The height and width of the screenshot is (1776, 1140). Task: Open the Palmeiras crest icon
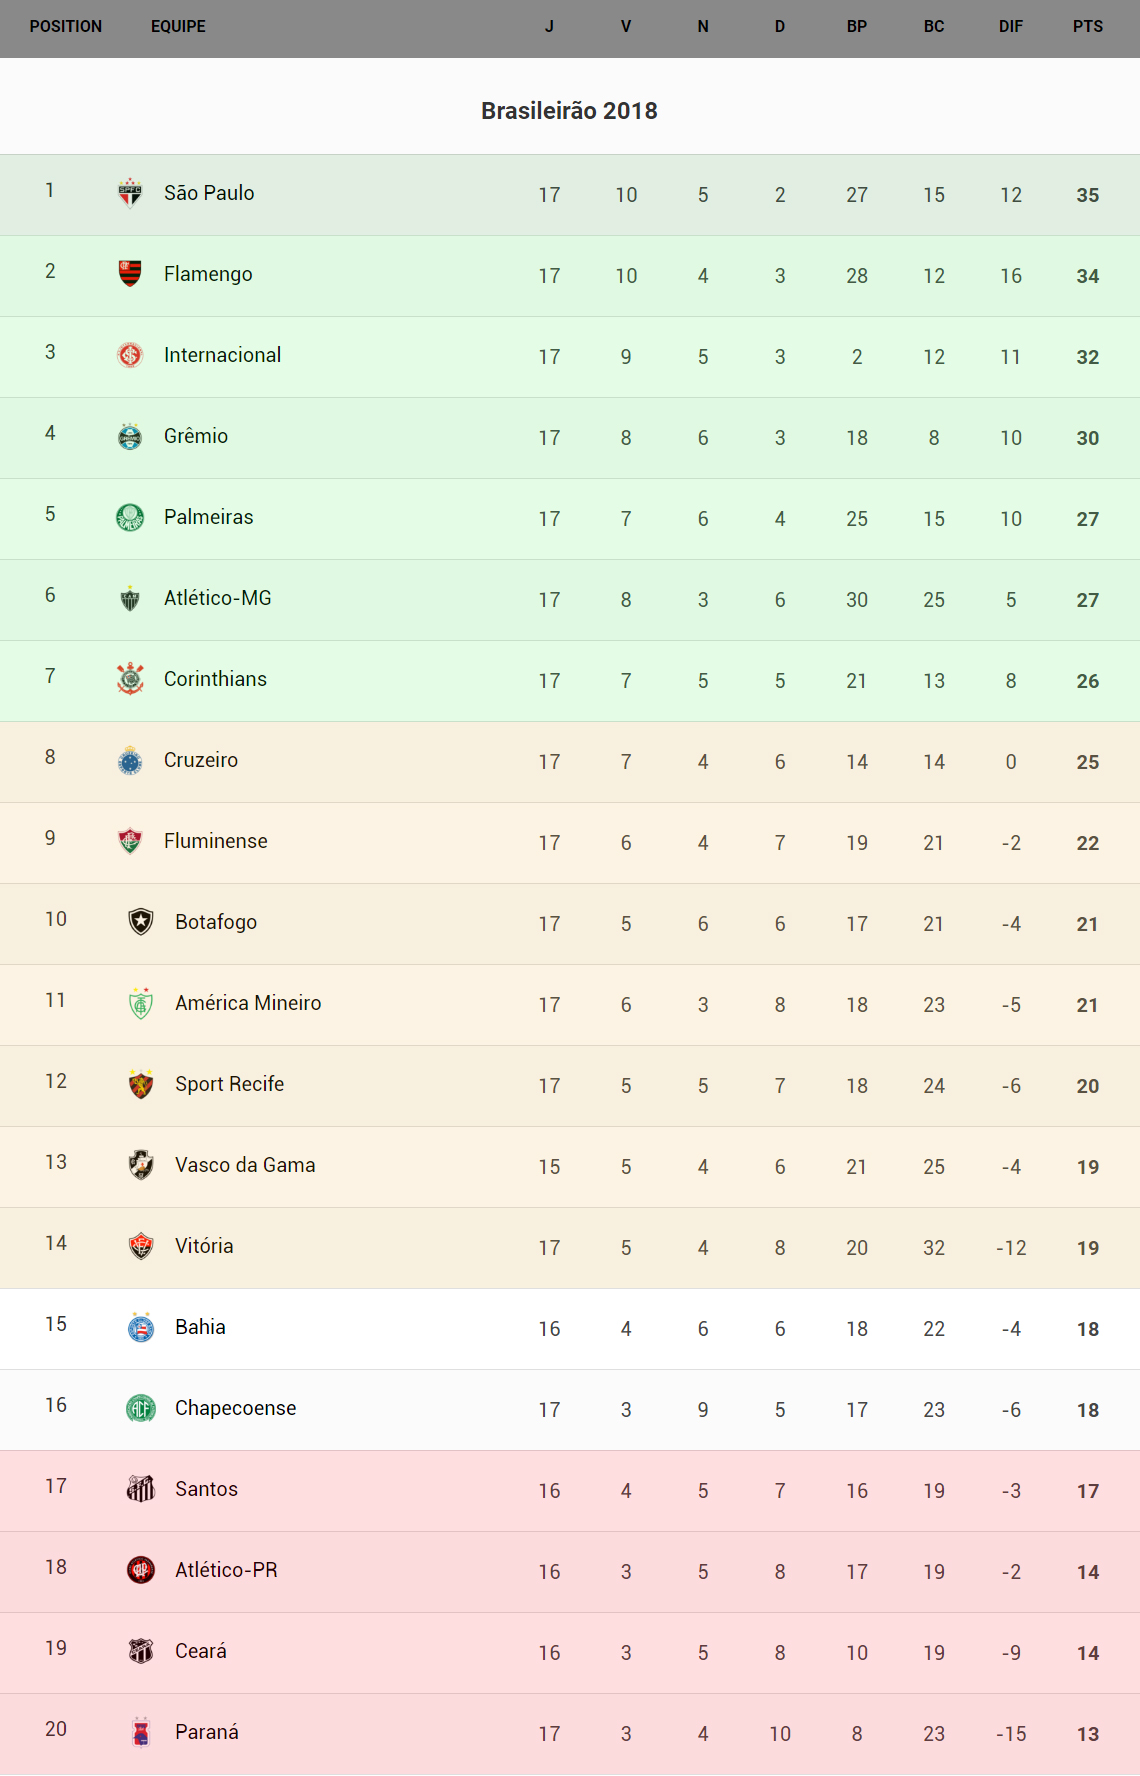pos(130,517)
